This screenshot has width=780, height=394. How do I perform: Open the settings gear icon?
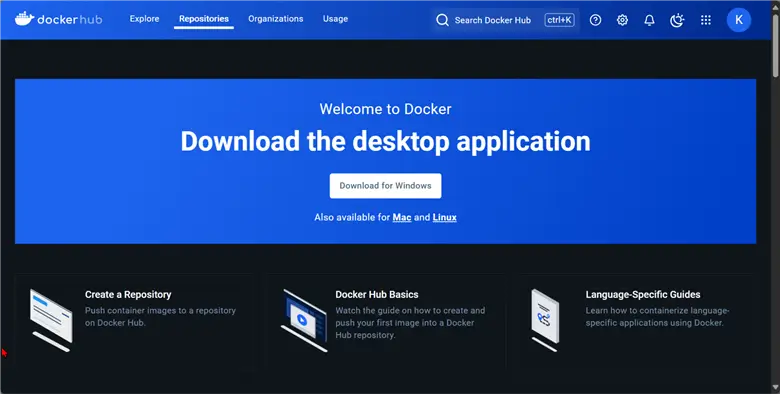click(x=622, y=20)
